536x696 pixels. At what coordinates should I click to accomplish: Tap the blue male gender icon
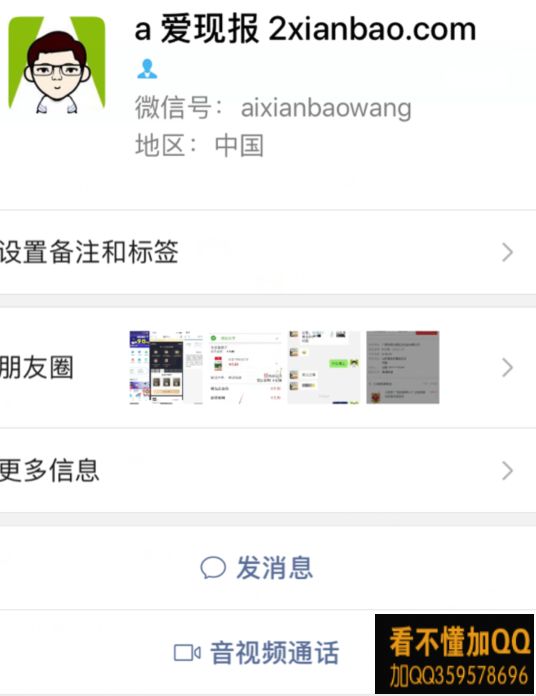tap(147, 69)
